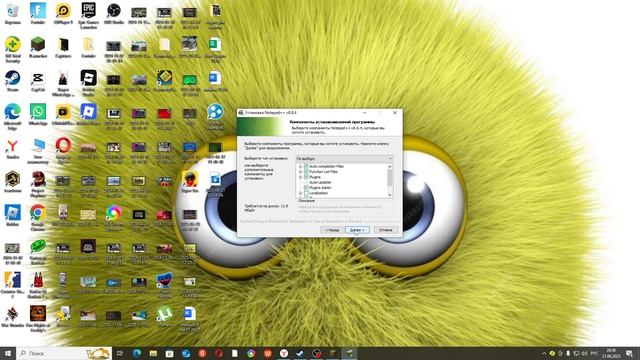Open Microsoft Edge from the taskbar
The height and width of the screenshot is (360, 640).
tap(137, 353)
